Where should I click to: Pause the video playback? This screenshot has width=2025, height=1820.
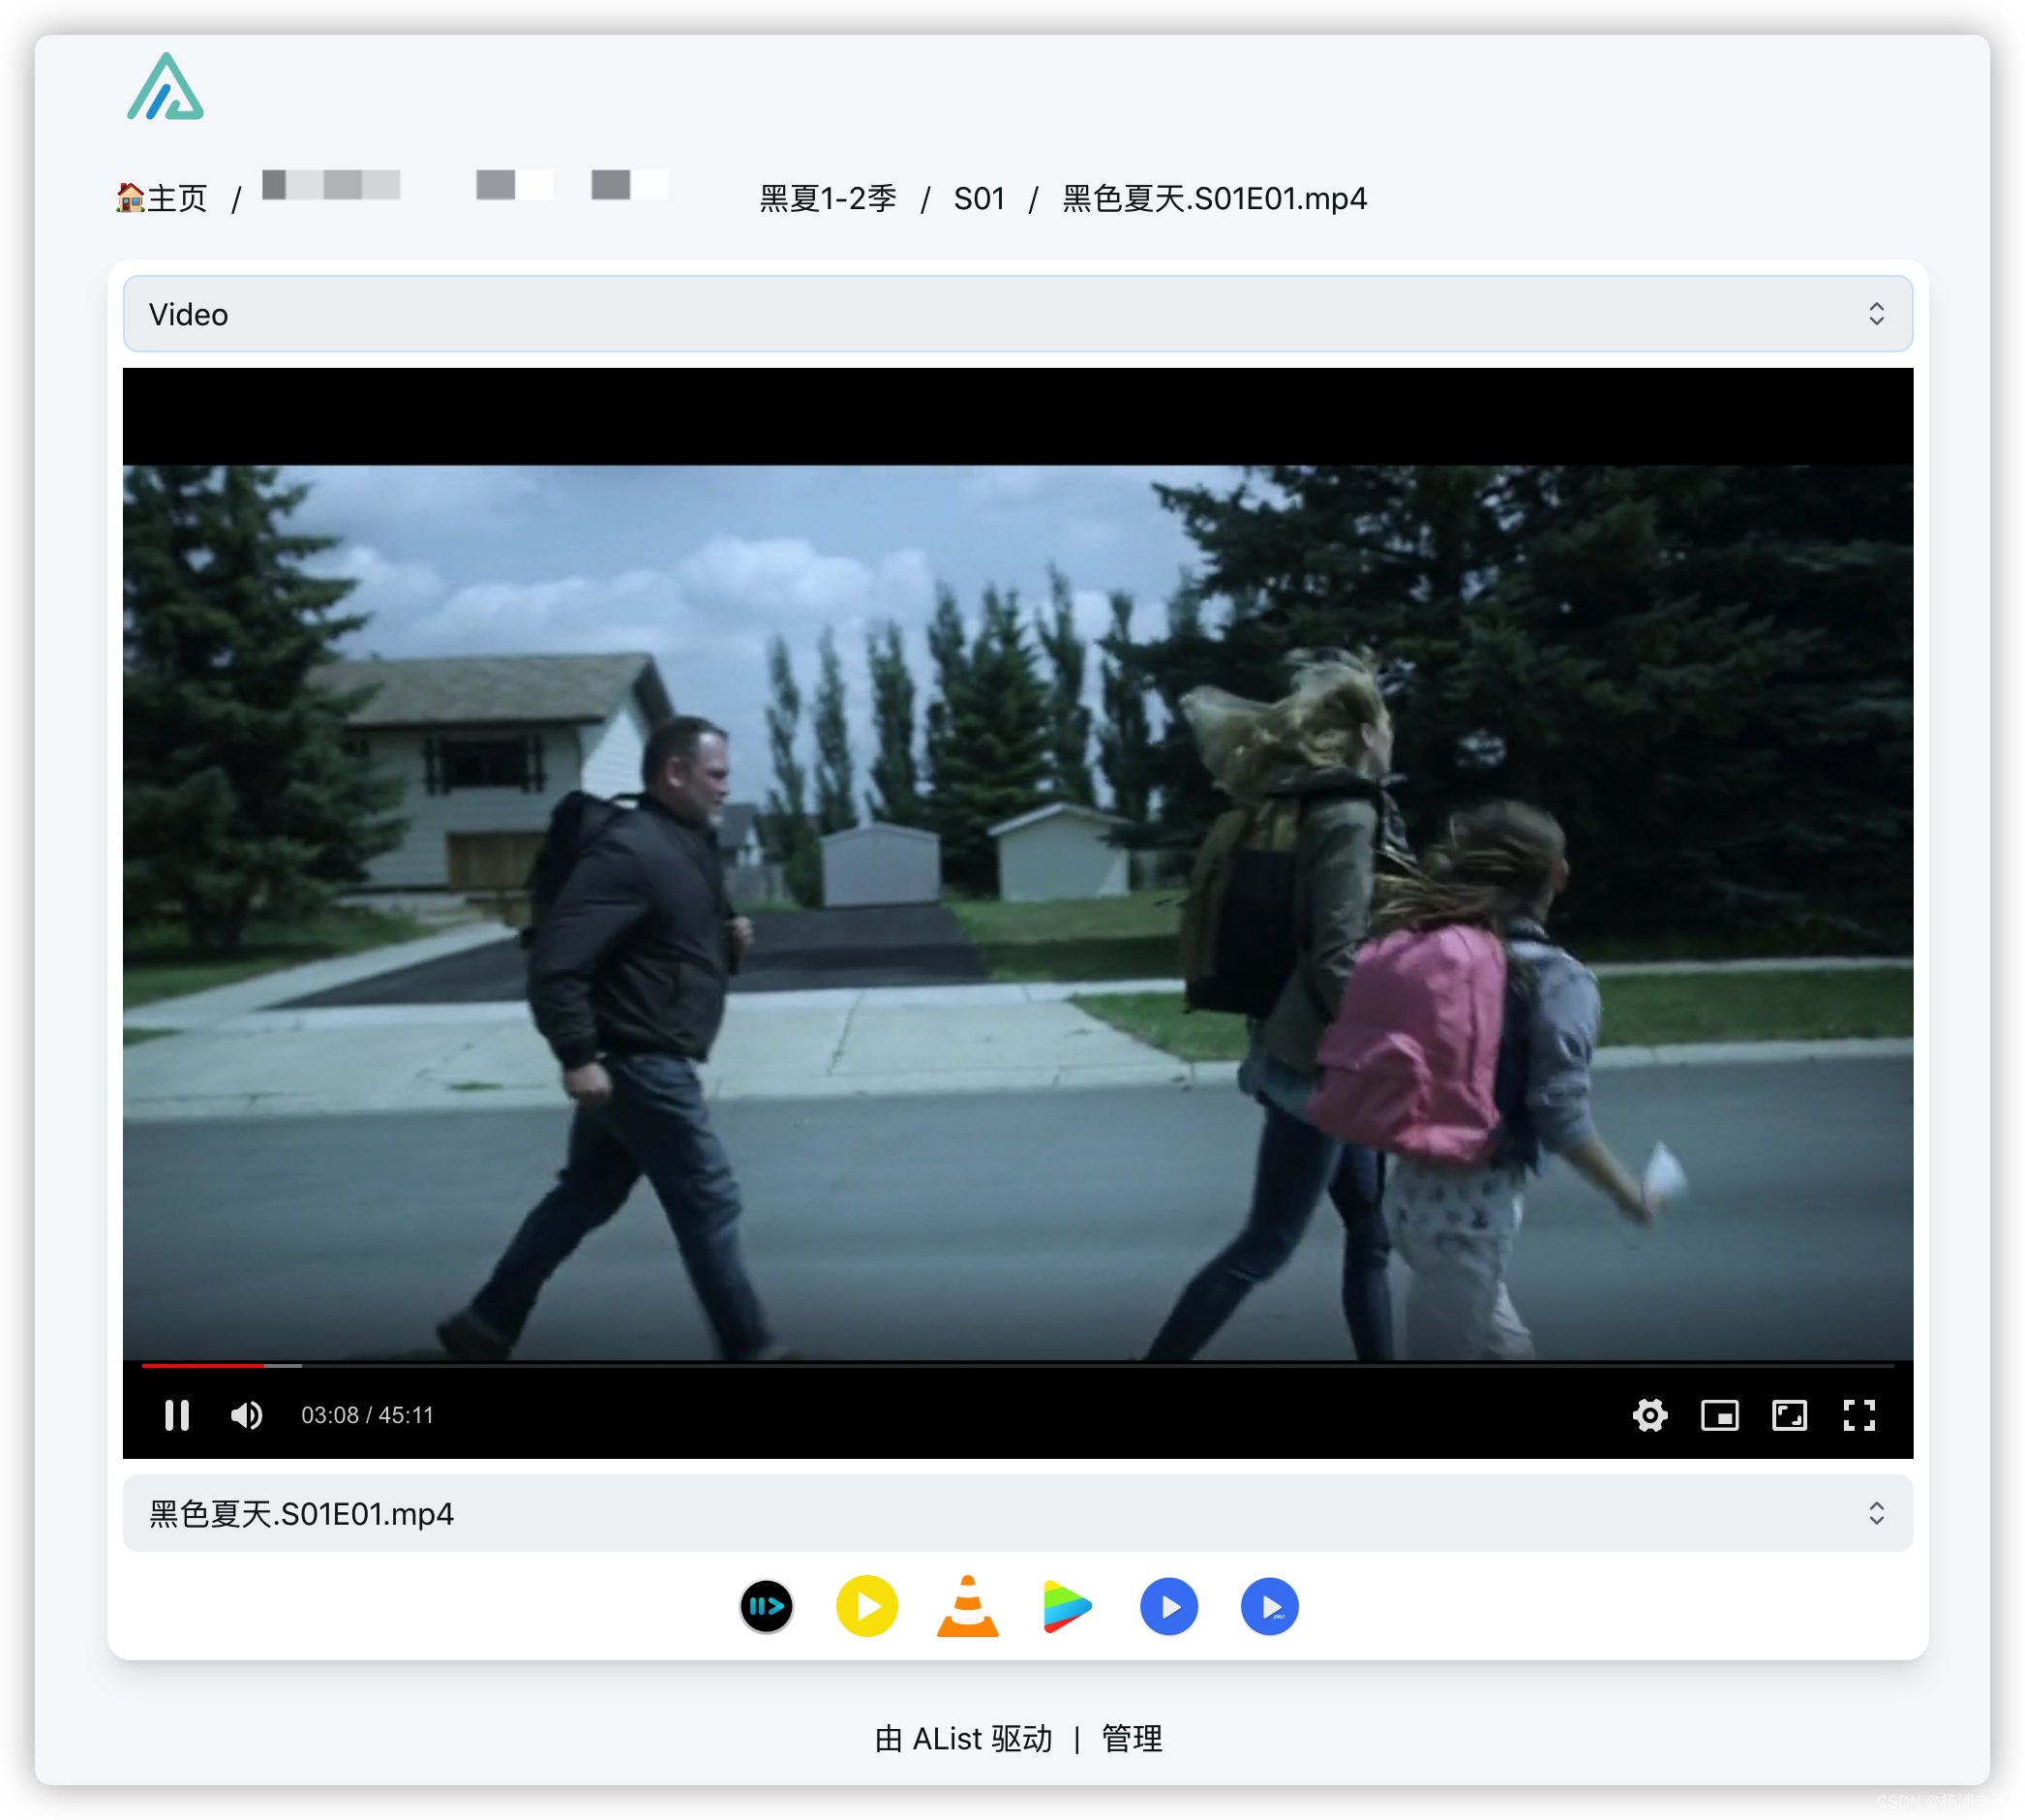[177, 1415]
